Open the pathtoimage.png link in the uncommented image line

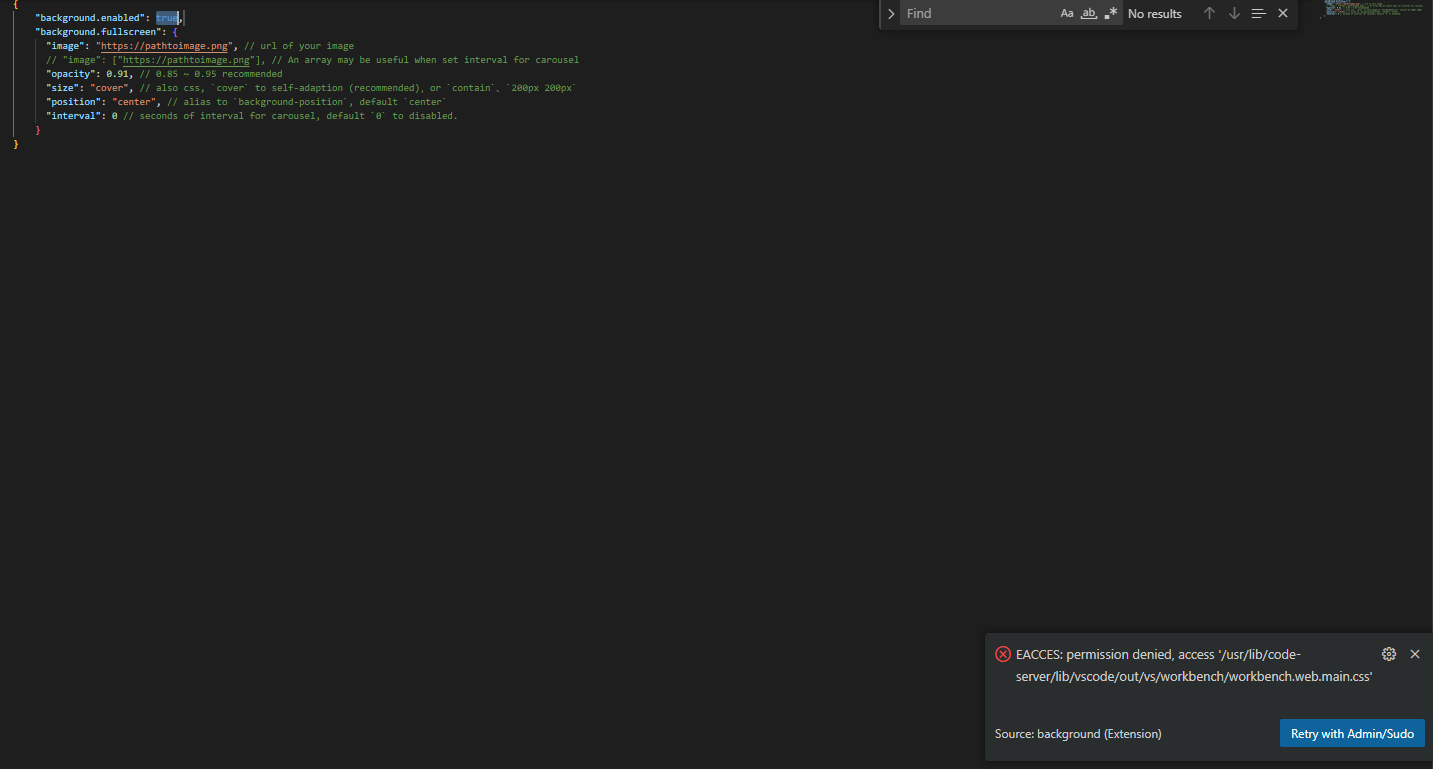pyautogui.click(x=164, y=46)
